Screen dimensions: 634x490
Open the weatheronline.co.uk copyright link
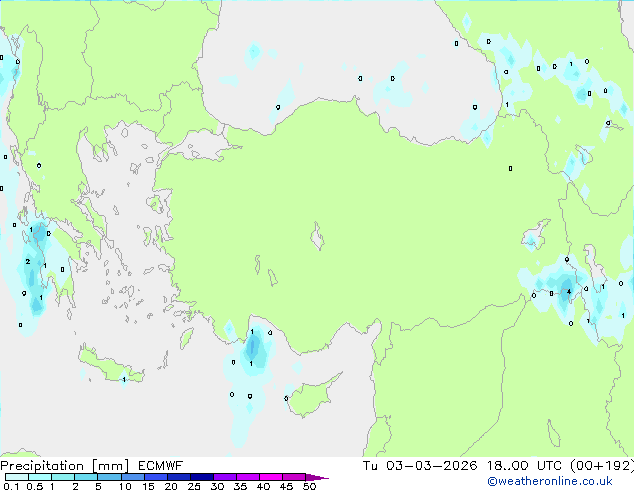click(550, 481)
